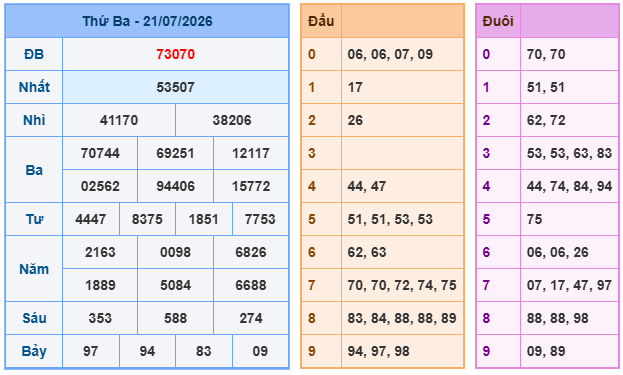Select the first prize number 53507
This screenshot has height=375, width=623.
click(x=175, y=87)
